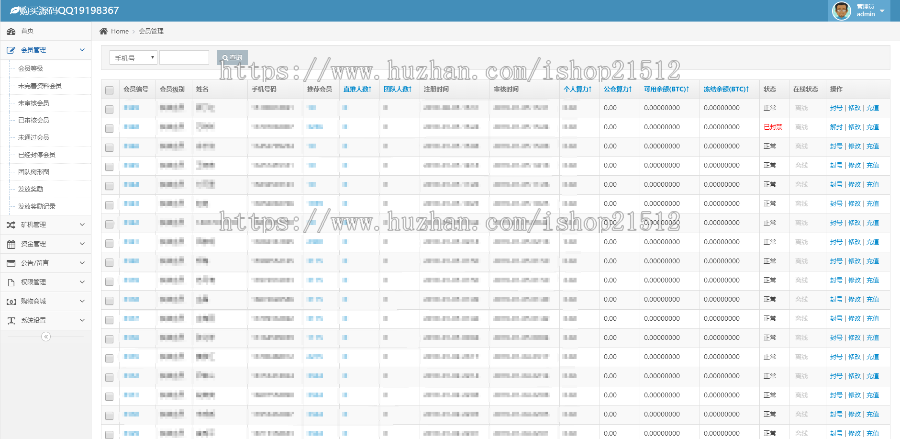The width and height of the screenshot is (900, 439).
Task: Click the 会员编号 column header
Action: point(136,90)
